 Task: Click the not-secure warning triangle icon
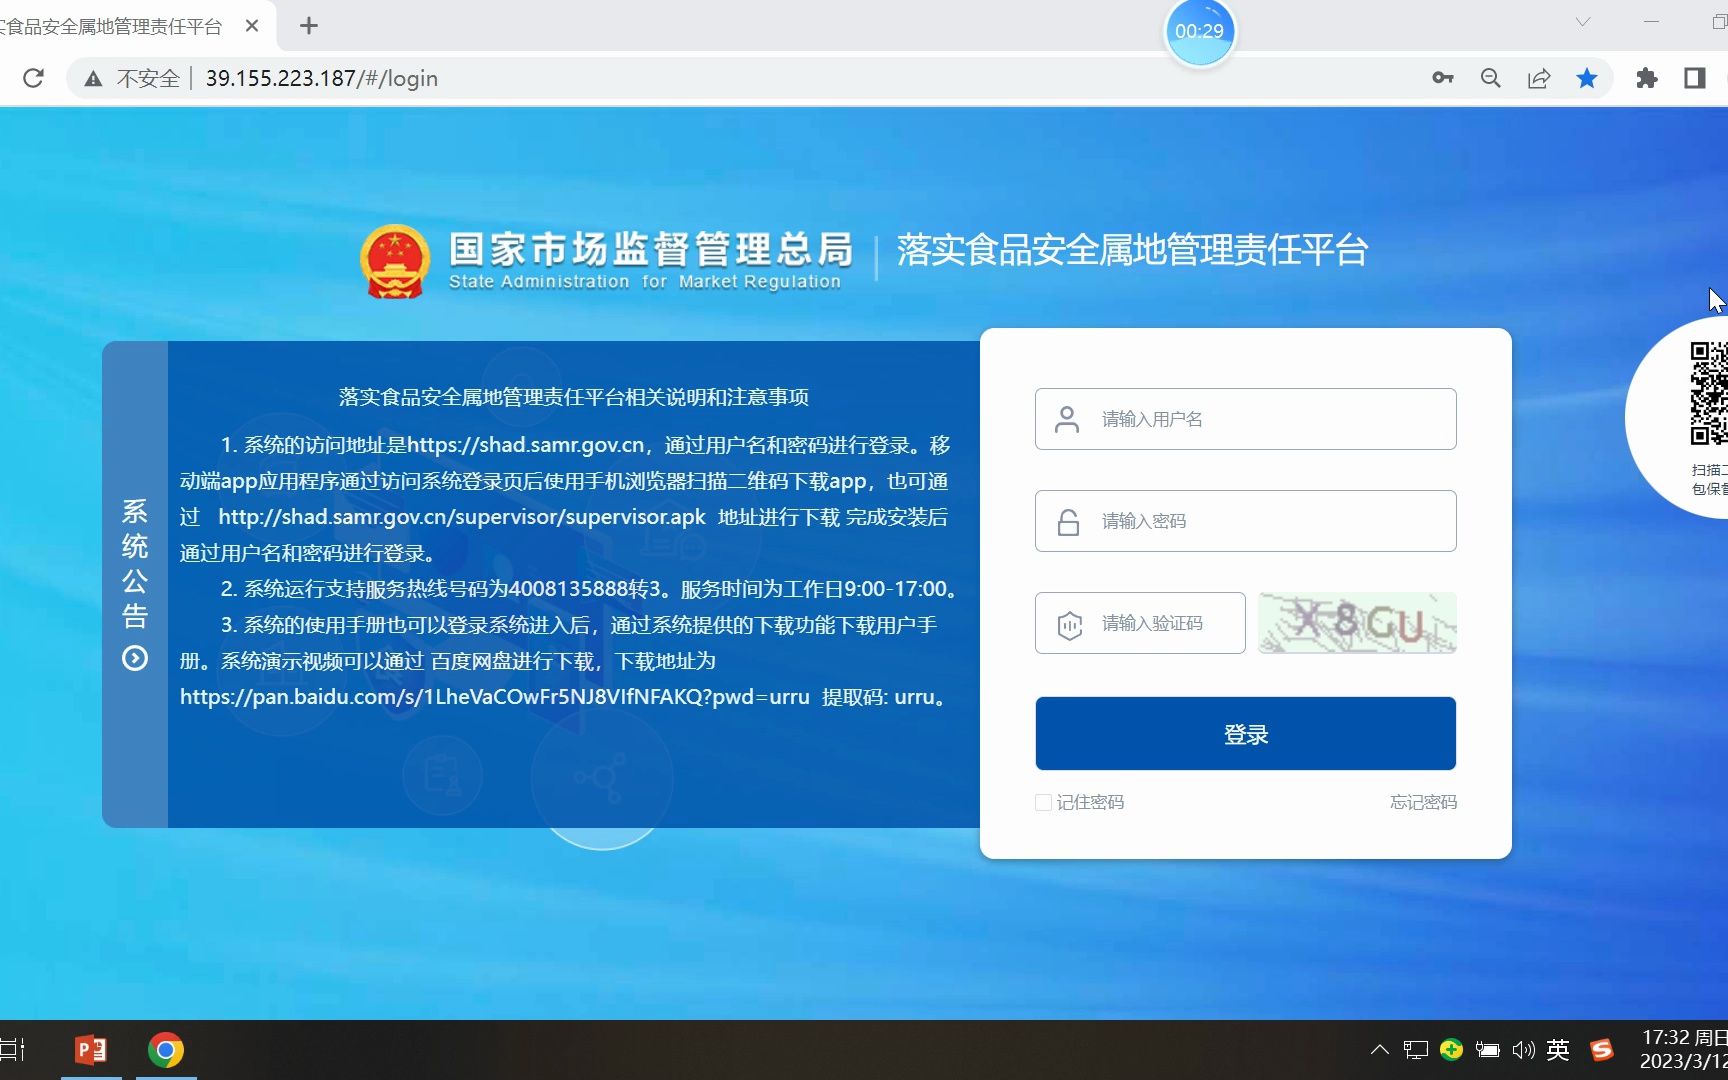(x=93, y=79)
